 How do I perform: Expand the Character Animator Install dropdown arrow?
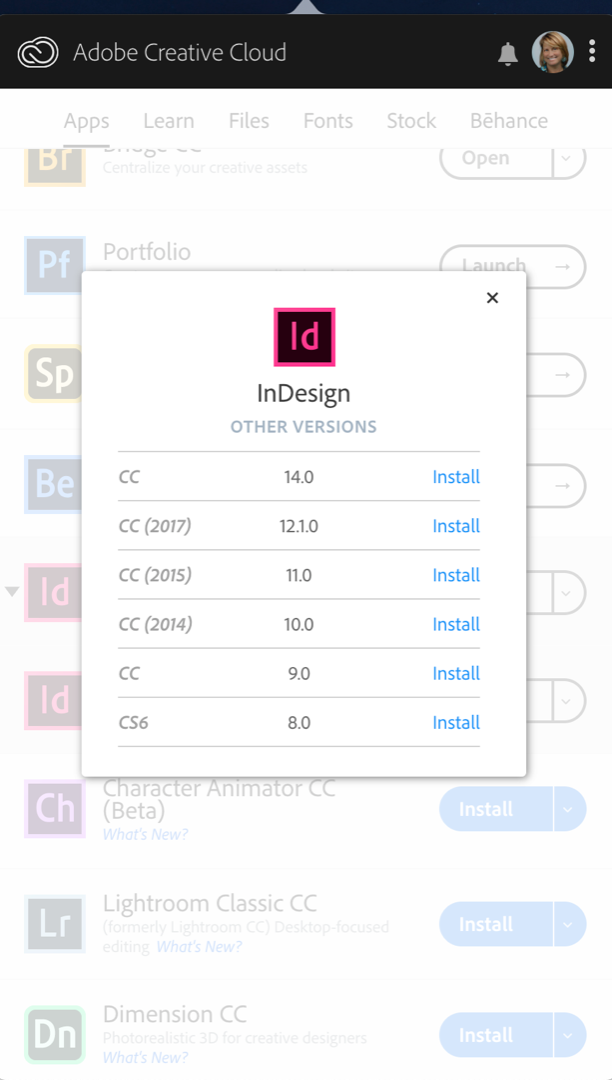coord(569,809)
